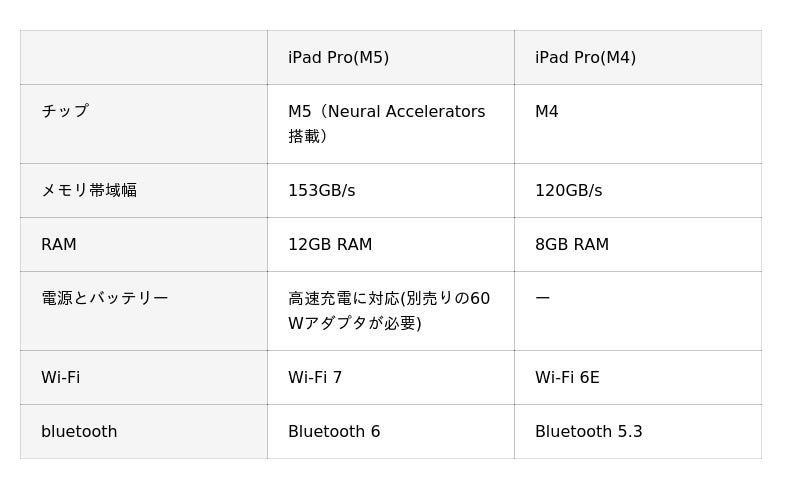This screenshot has height=489, width=800.
Task: Select the 153GB/s cell
Action: (x=321, y=190)
